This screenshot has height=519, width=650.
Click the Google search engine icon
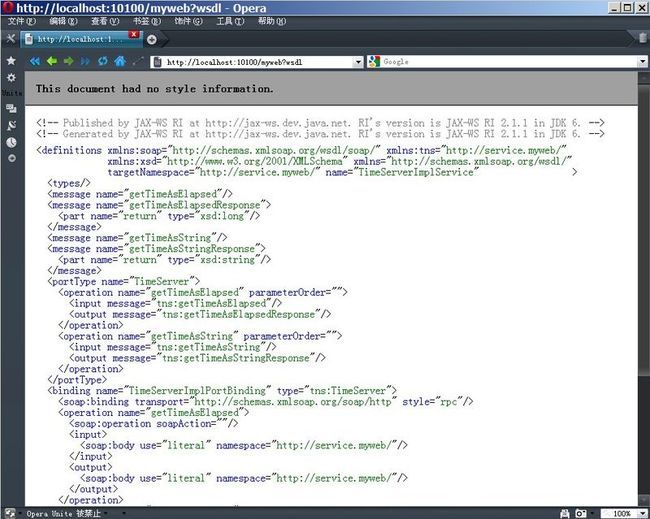[x=374, y=62]
